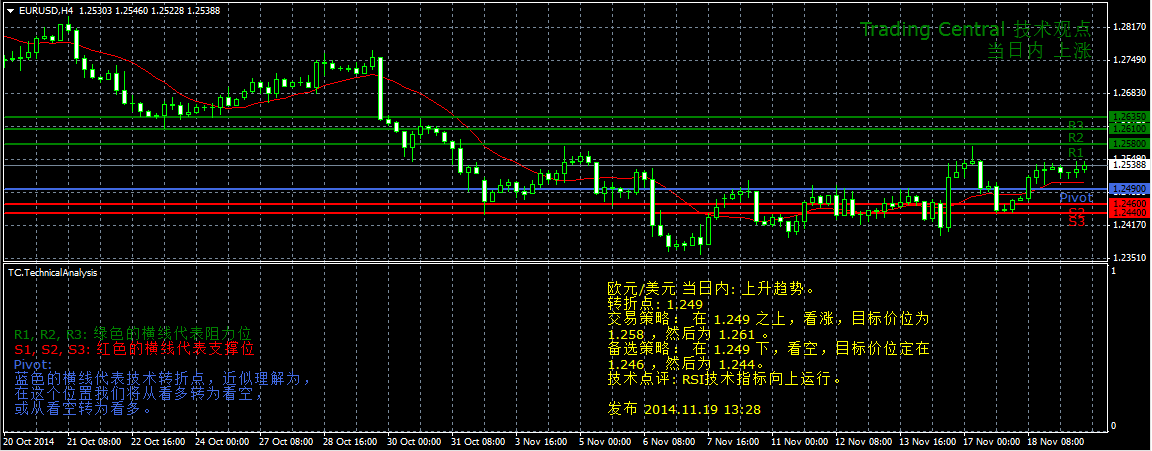Click the 欧元/美元 当日内:上升趋势 text

tap(710, 287)
